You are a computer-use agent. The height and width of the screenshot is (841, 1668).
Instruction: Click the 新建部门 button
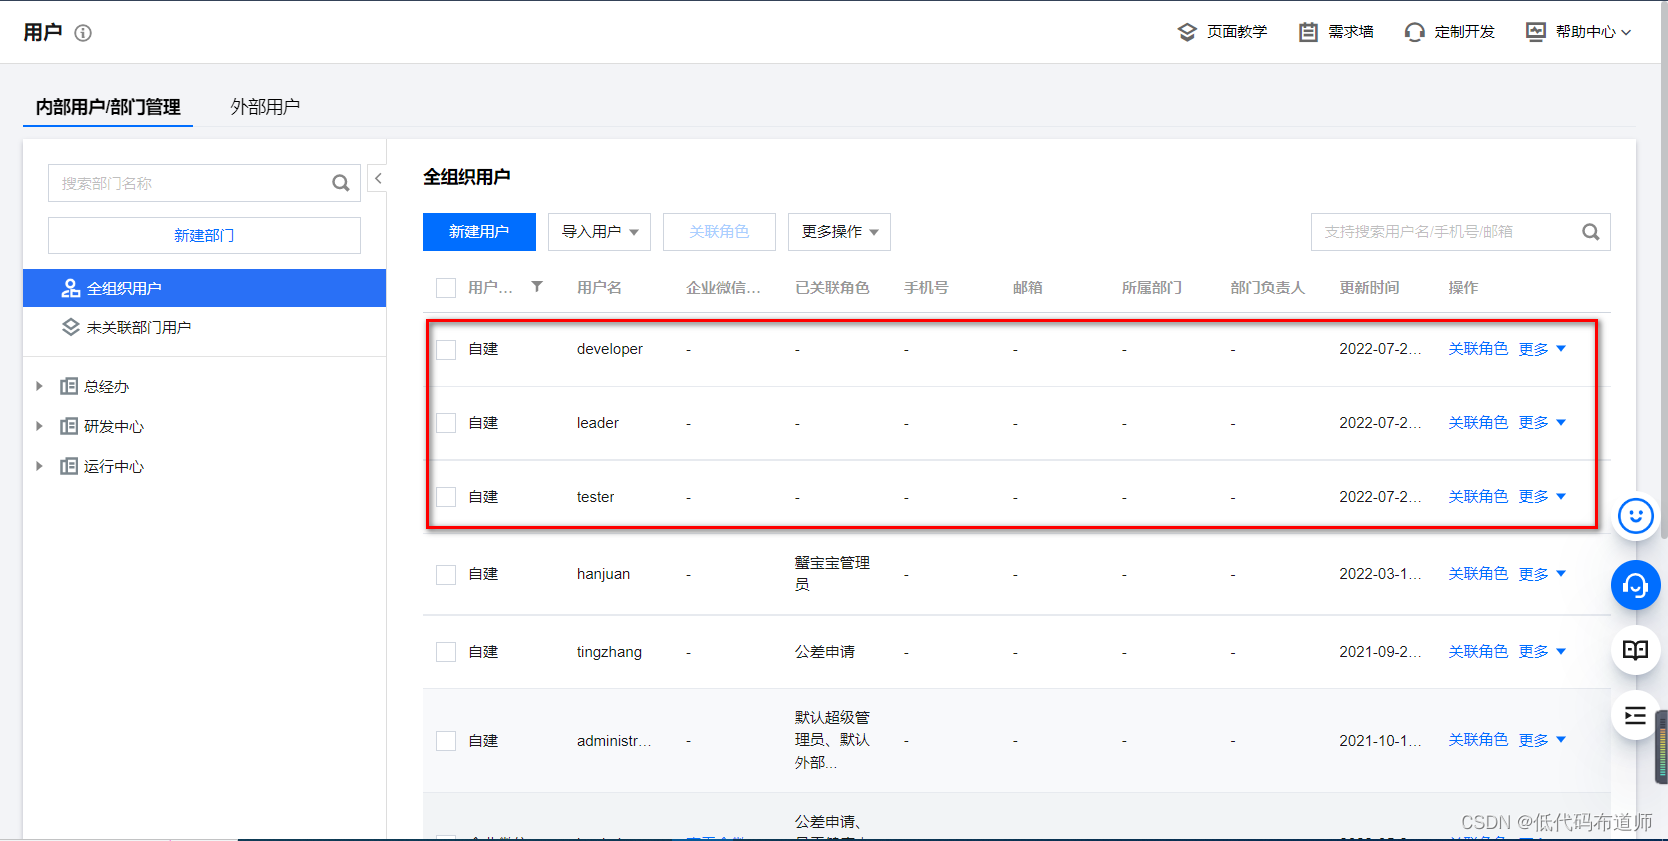pos(204,235)
